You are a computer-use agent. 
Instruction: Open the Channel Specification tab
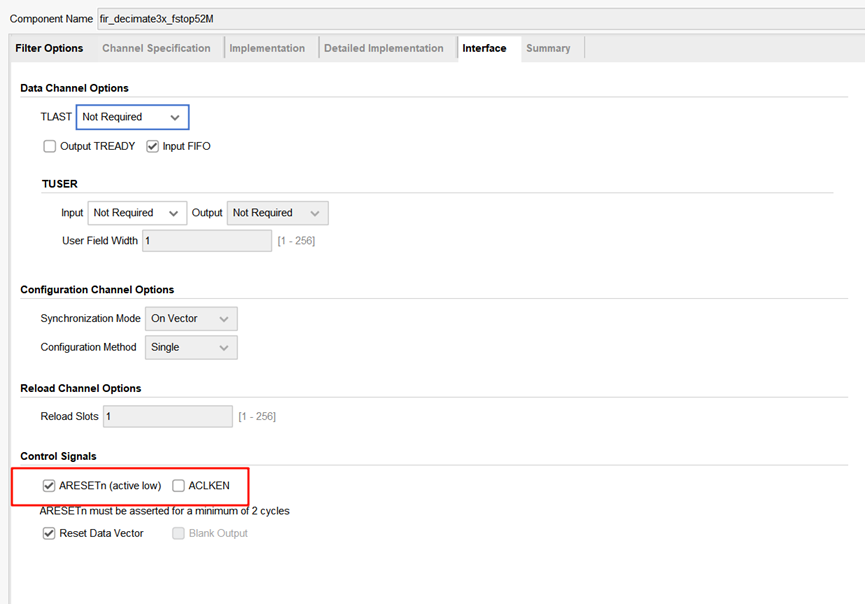point(156,48)
